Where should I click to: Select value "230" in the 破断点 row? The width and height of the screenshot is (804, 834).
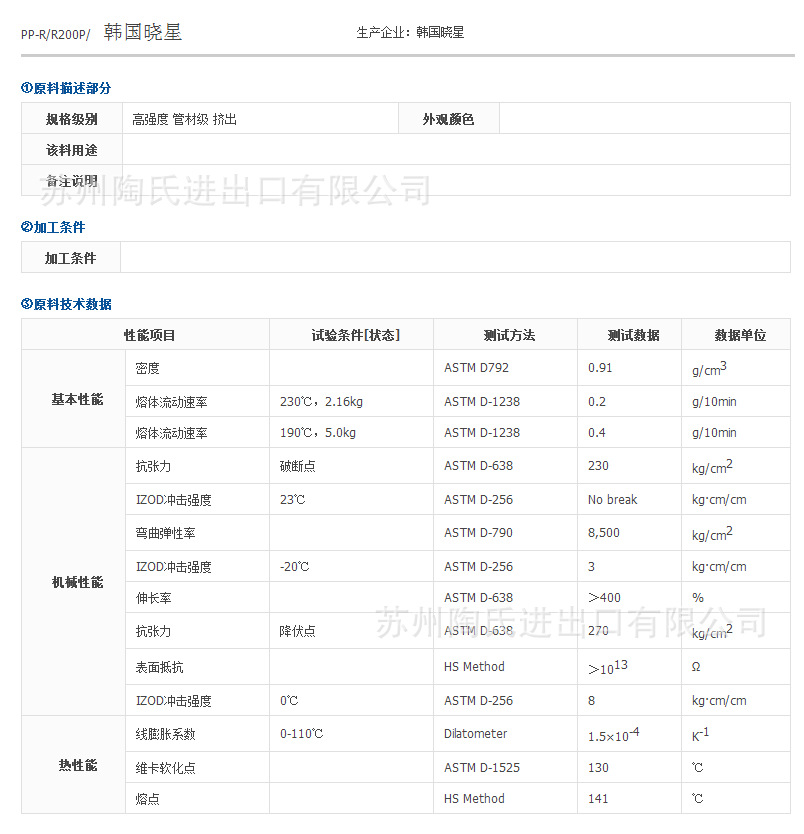click(598, 465)
